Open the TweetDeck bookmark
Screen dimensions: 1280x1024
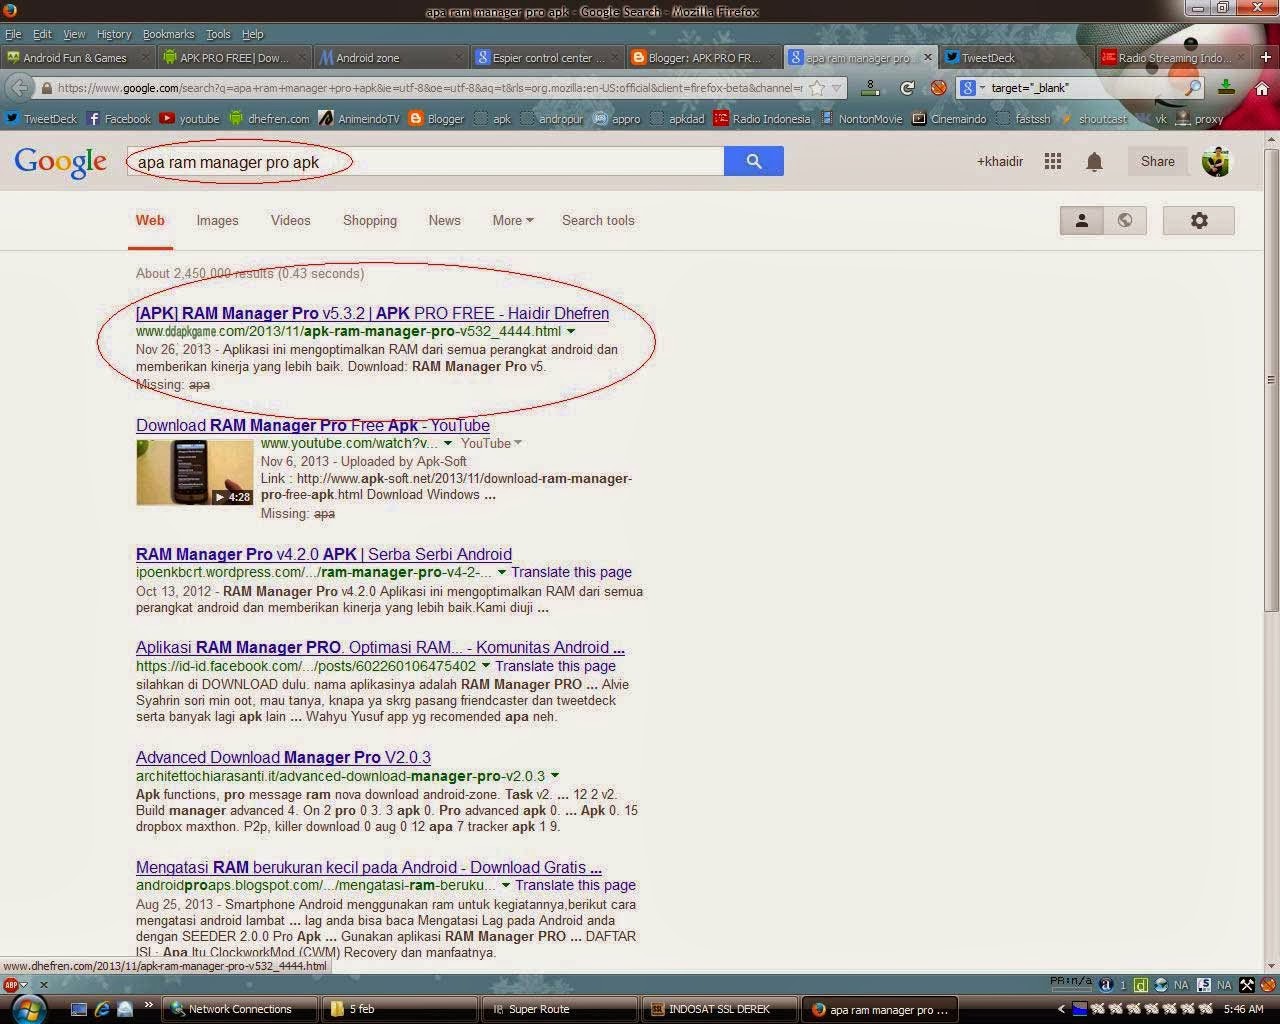point(41,119)
